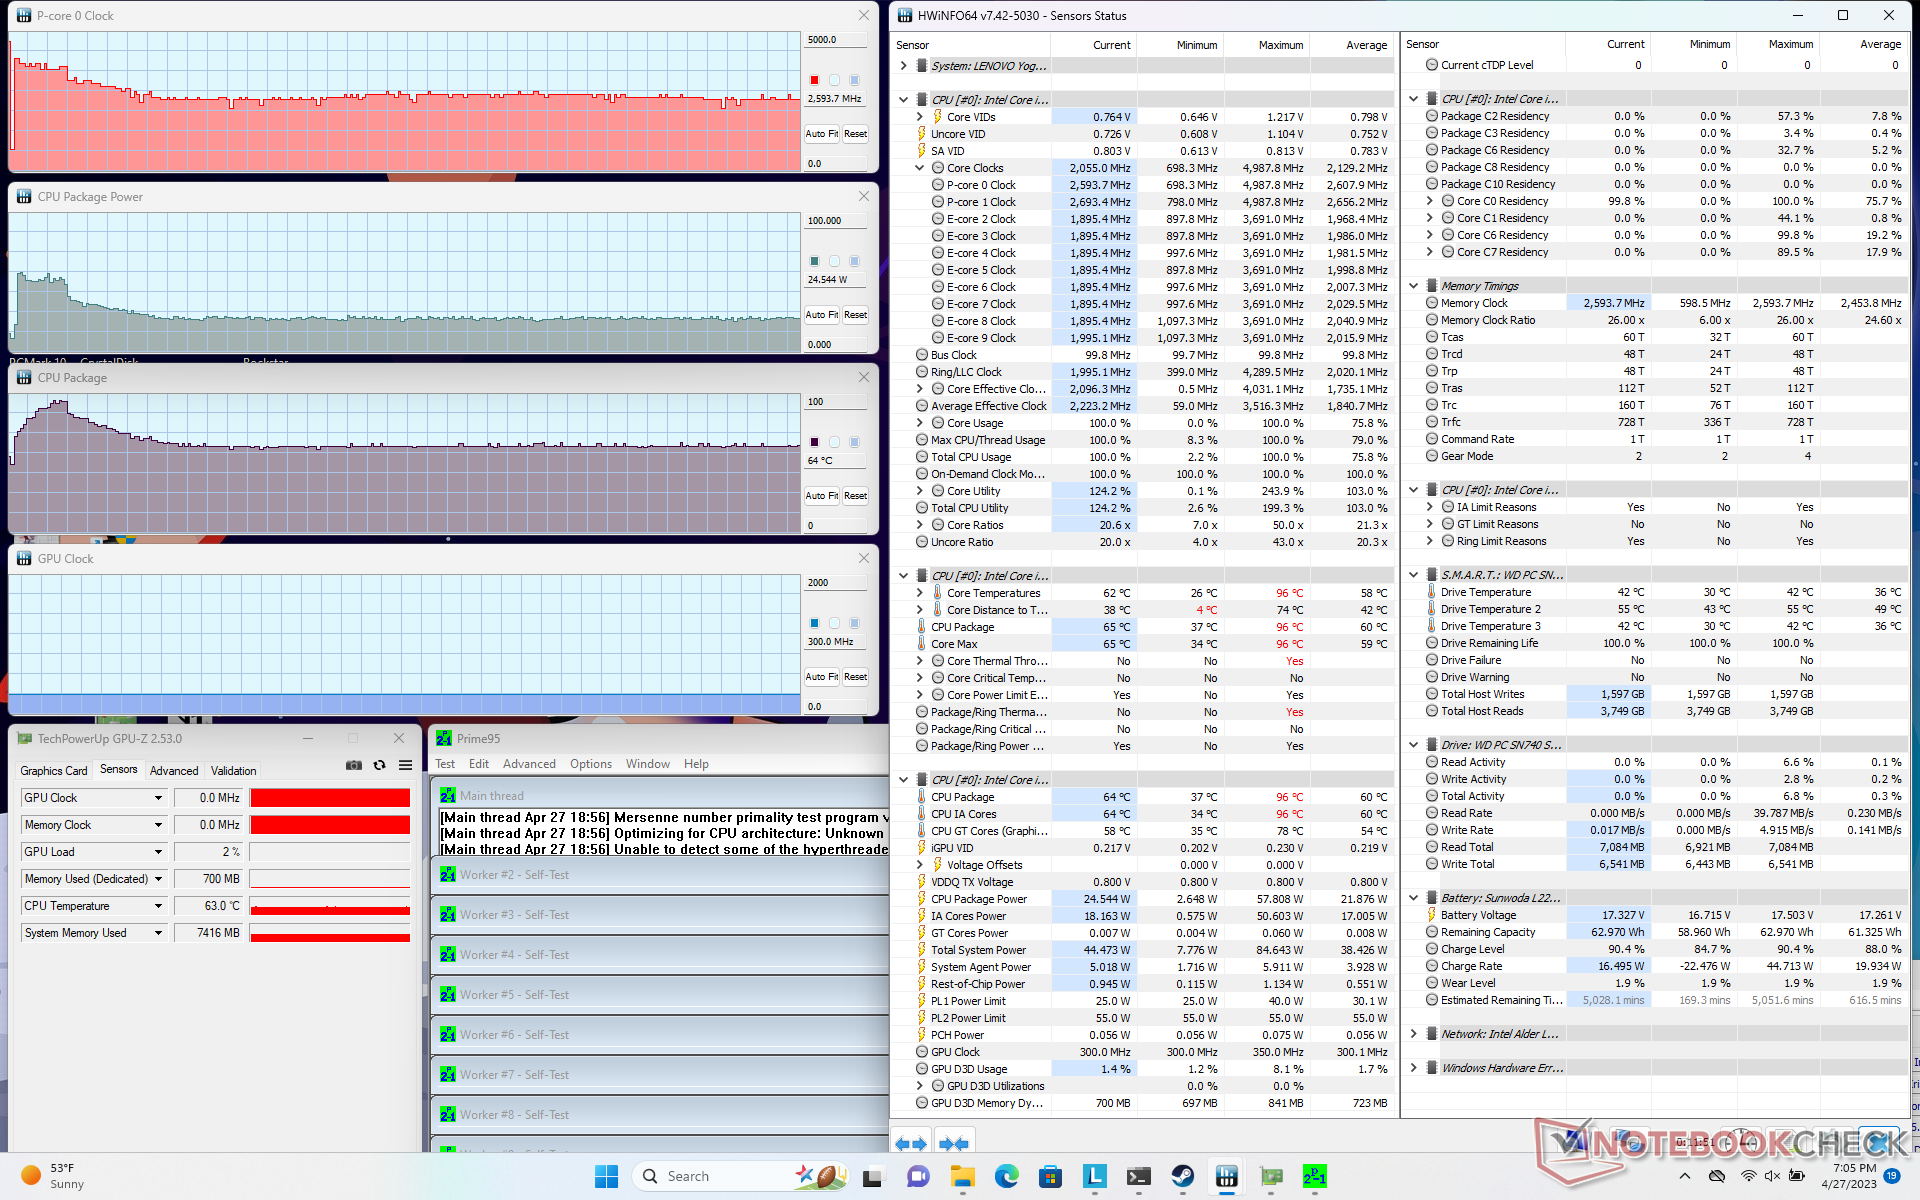Click the red color swatch on the P-core 0 Clock graph
1920x1200 pixels.
(814, 80)
